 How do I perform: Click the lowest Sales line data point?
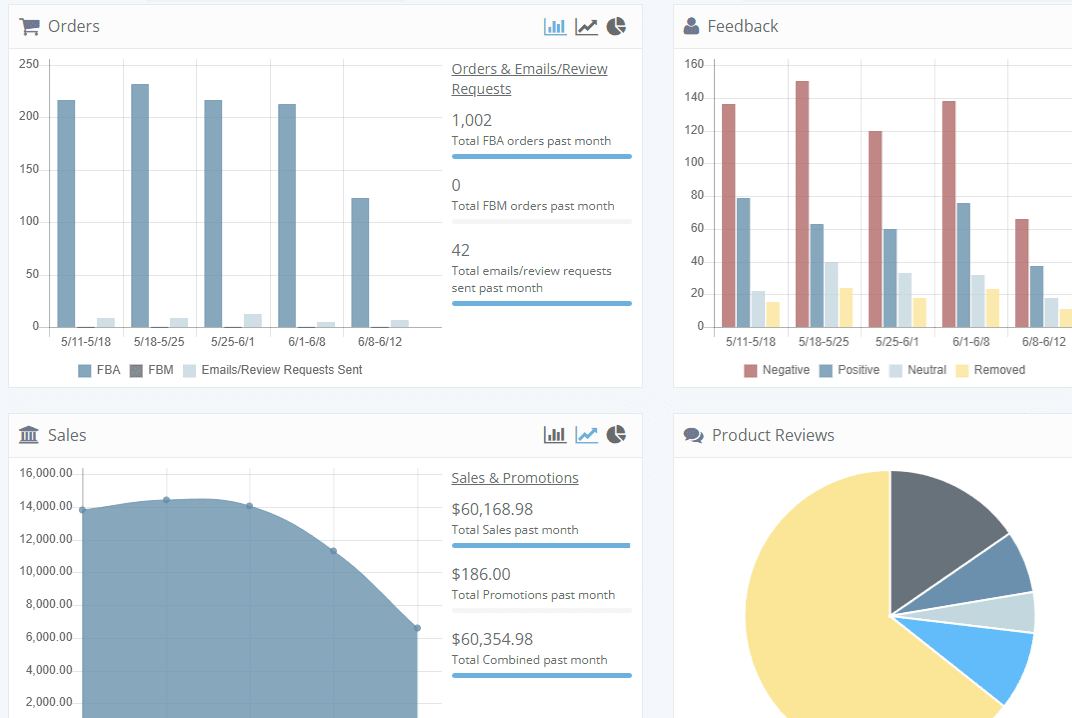click(x=418, y=628)
